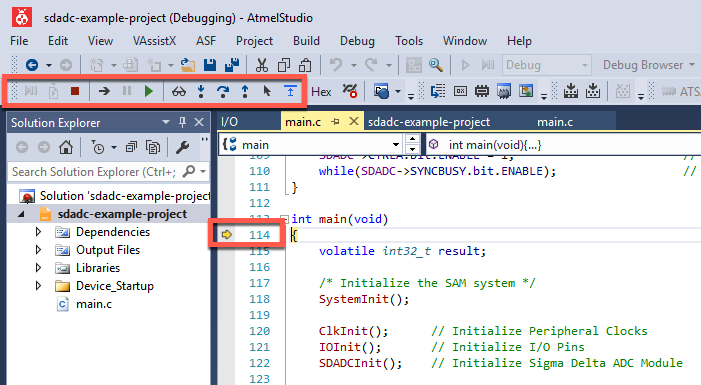This screenshot has width=701, height=385.
Task: Open Registers view icon
Action: pos(460,91)
